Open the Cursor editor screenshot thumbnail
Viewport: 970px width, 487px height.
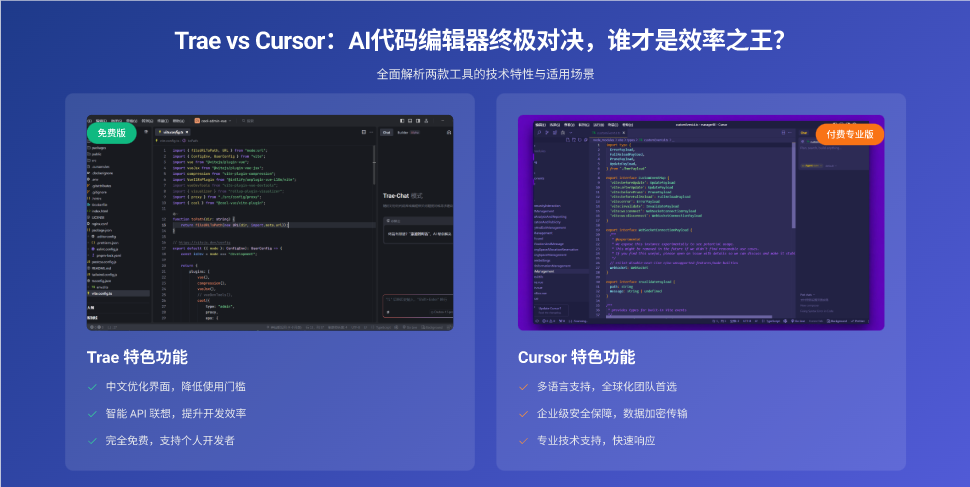701,223
